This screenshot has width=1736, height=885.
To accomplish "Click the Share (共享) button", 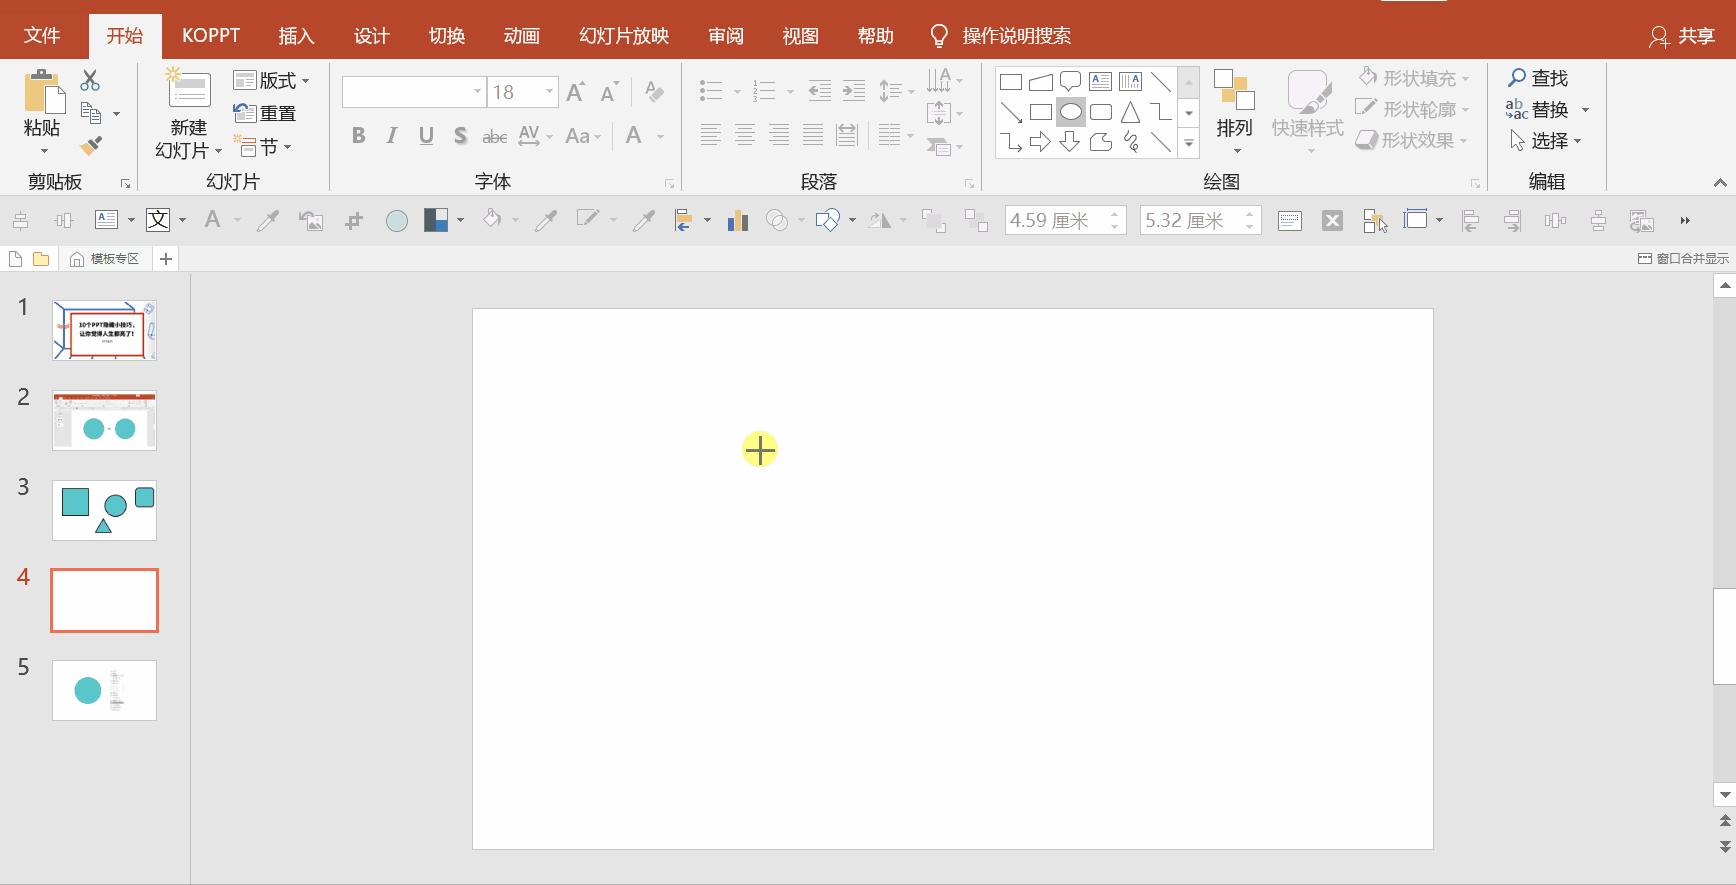I will 1682,36.
